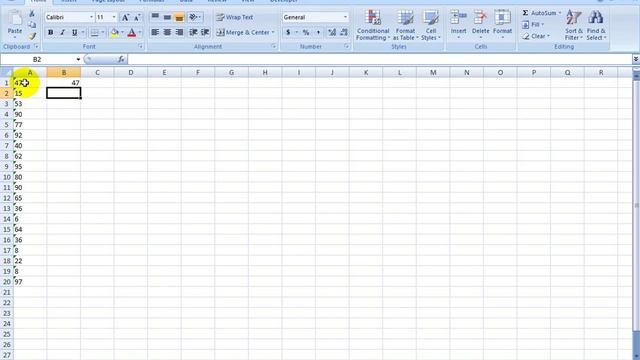Open the Clear dropdown in Editing

pos(536,36)
